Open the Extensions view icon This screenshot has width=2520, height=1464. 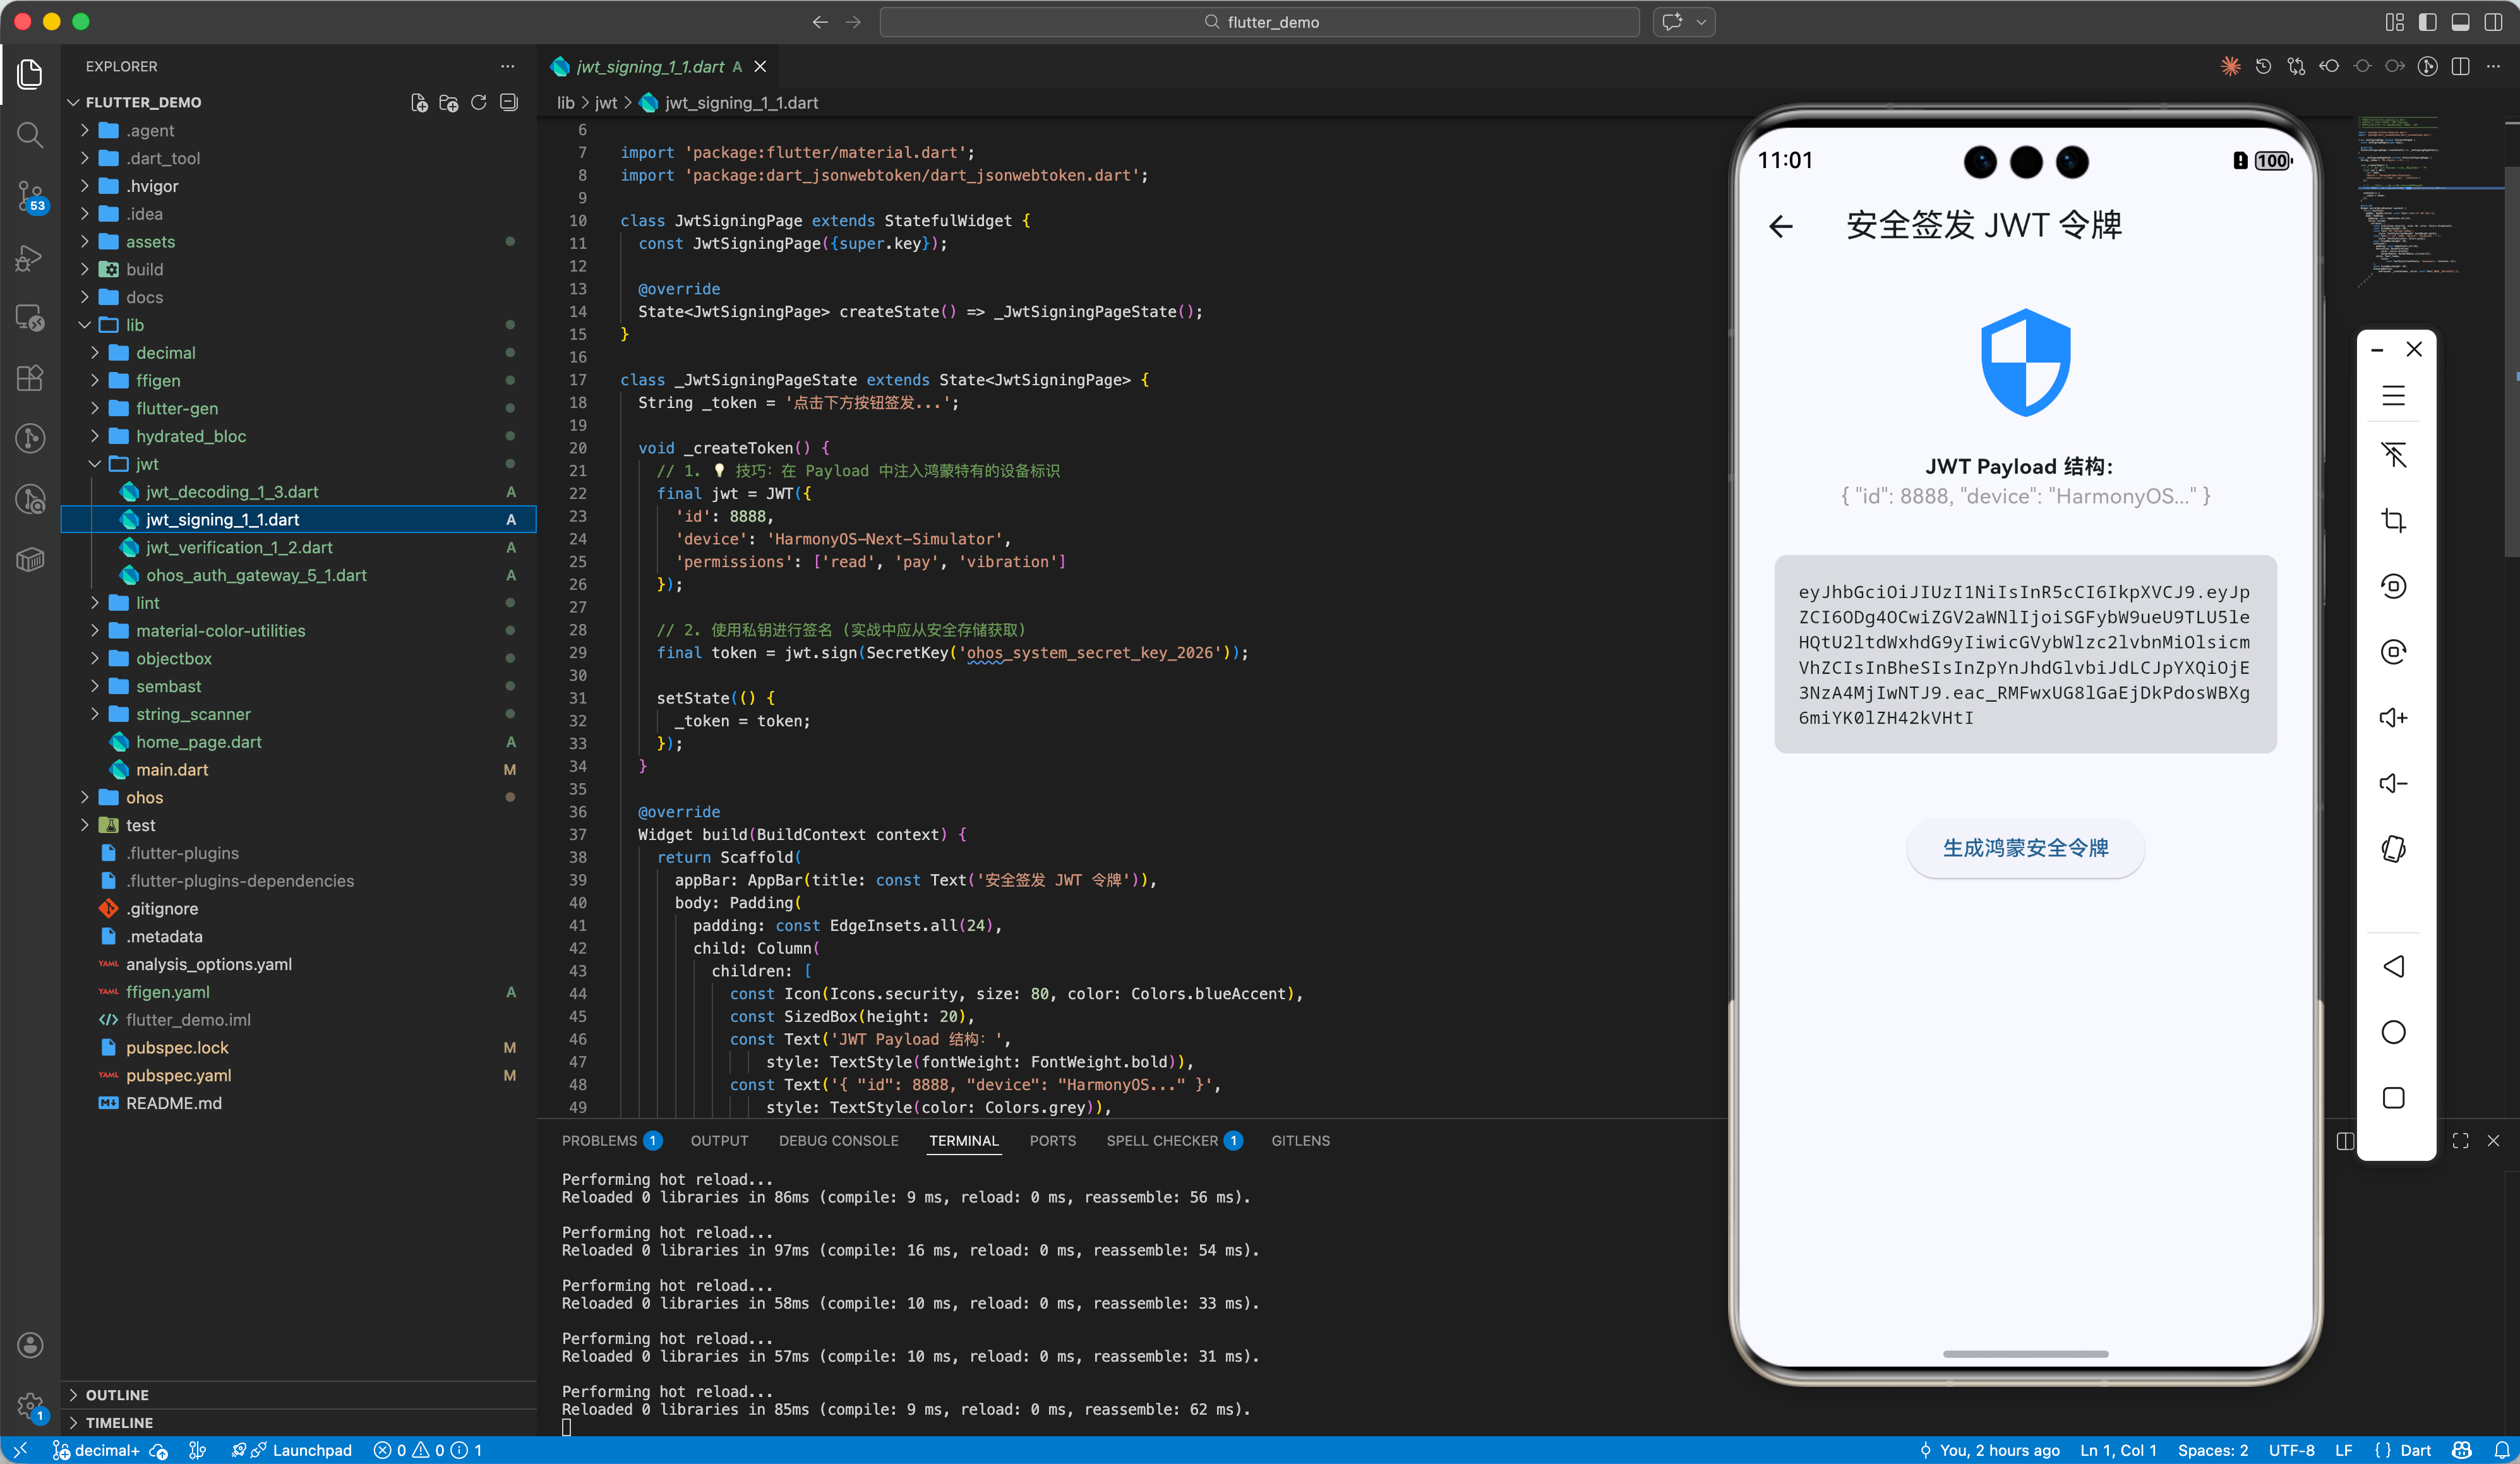[30, 378]
